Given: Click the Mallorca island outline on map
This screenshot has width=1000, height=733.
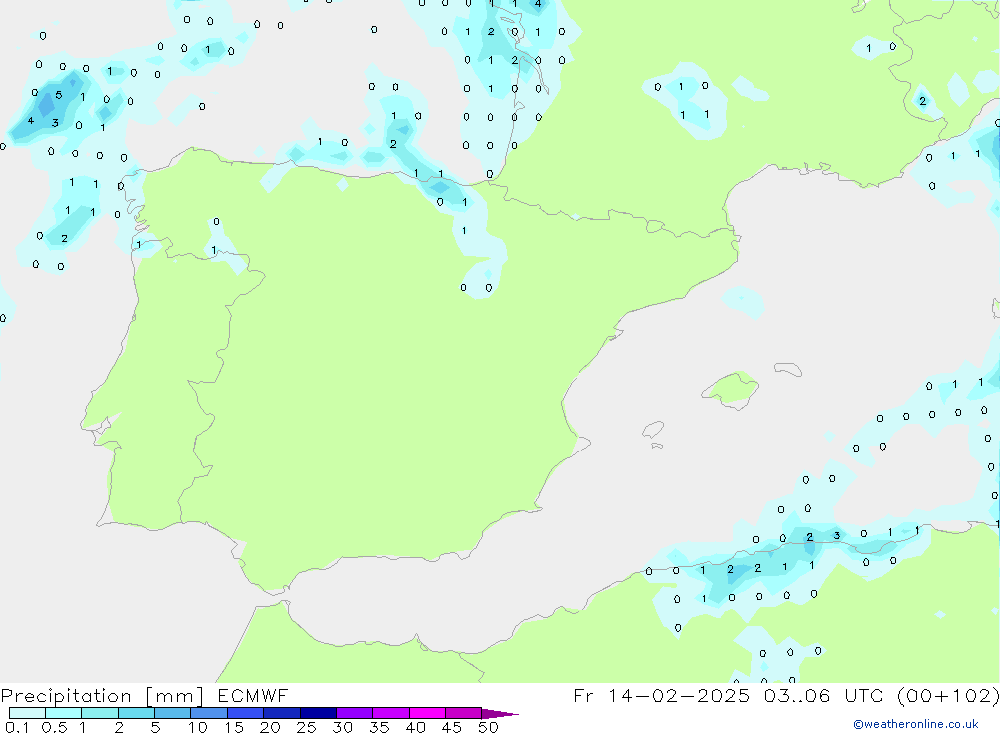Looking at the screenshot, I should pos(730,390).
